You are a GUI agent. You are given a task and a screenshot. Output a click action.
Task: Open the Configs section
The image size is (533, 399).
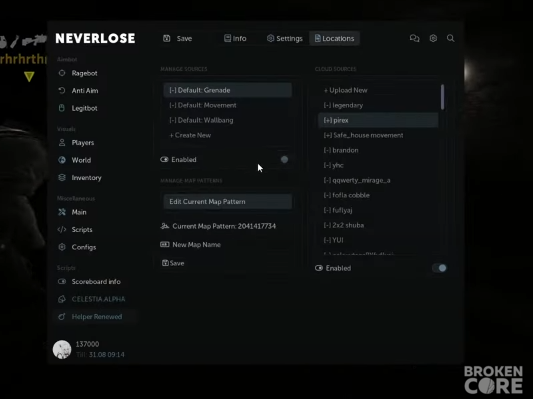84,247
